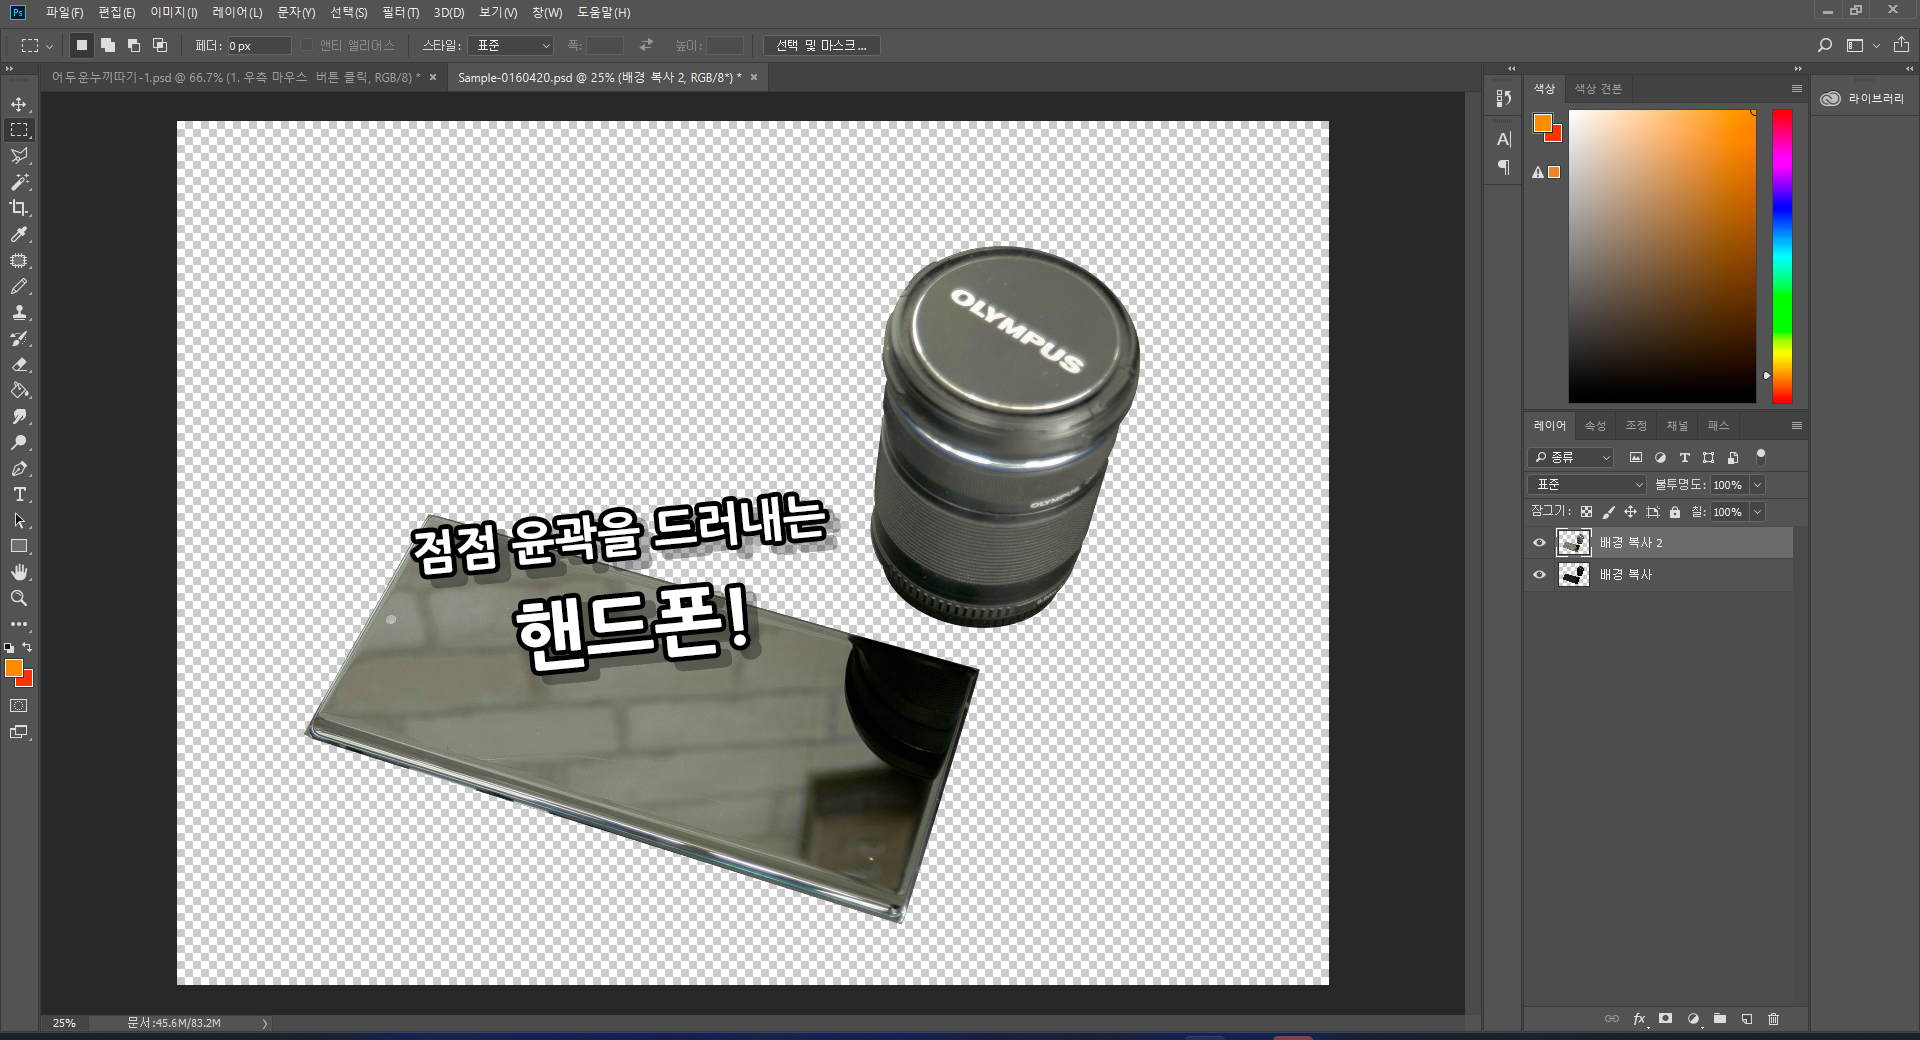Select the Eyedropper tool
Screen dimensions: 1920x1040
coord(19,234)
